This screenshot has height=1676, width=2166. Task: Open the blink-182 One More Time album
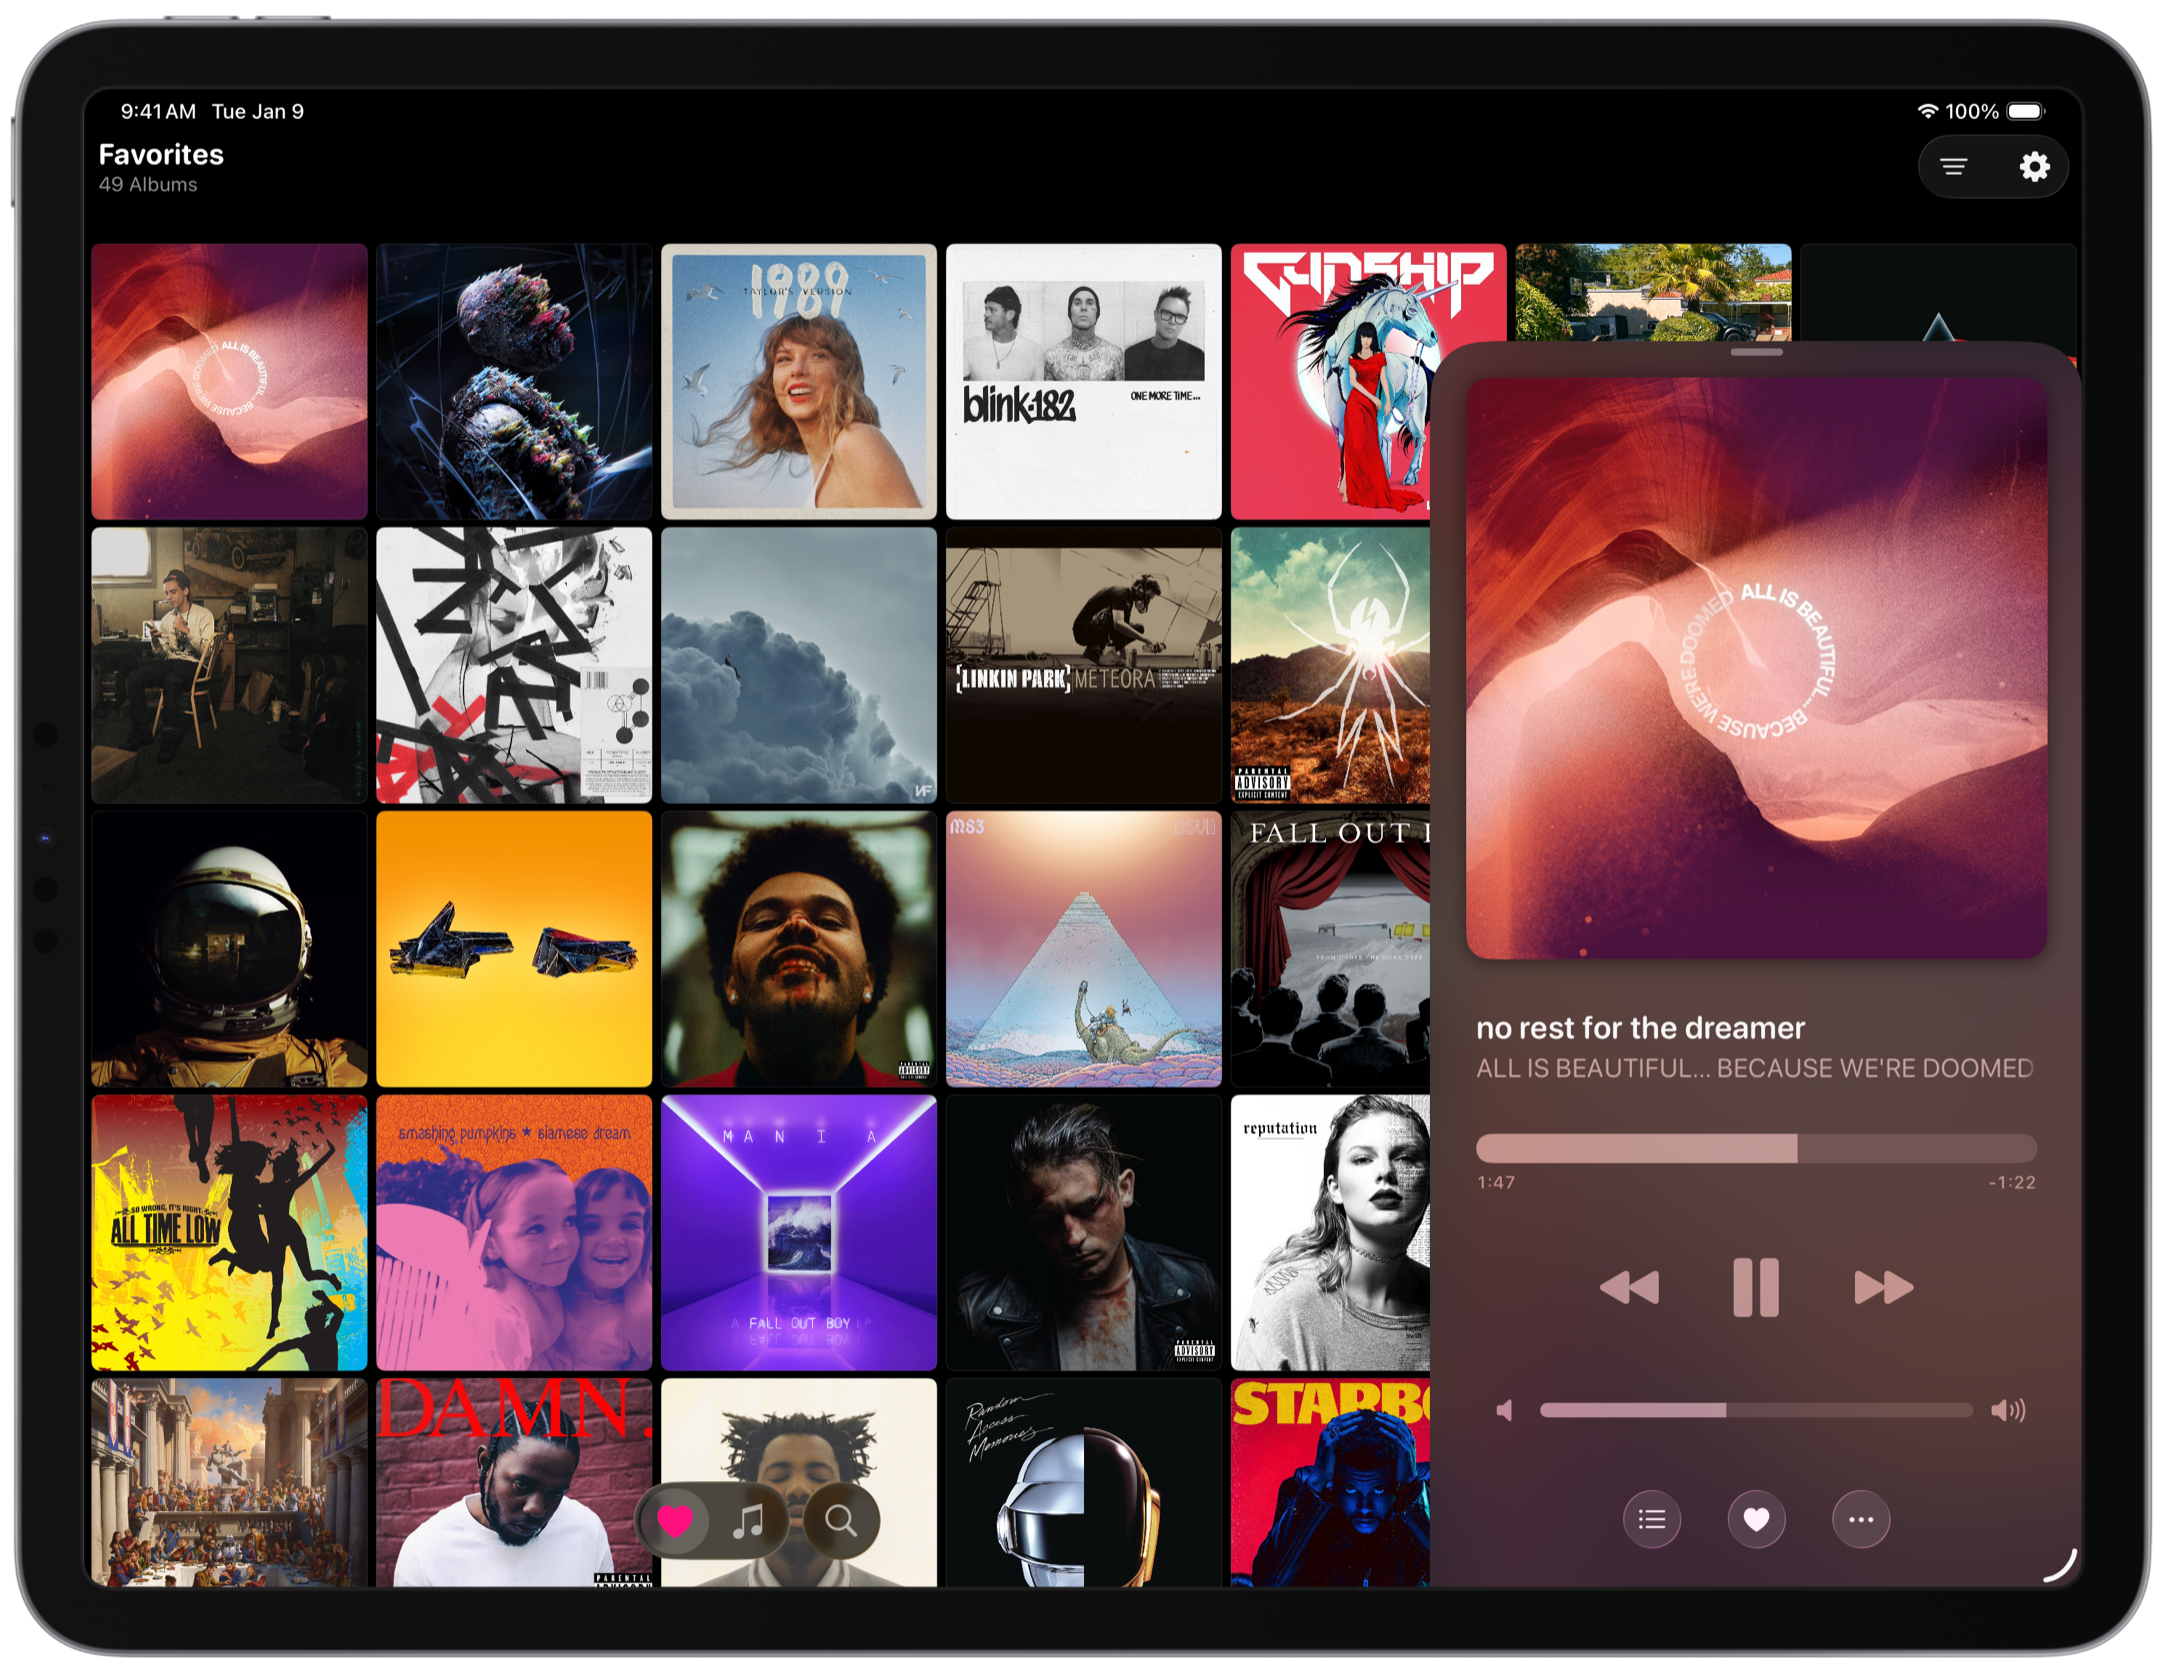point(1083,381)
